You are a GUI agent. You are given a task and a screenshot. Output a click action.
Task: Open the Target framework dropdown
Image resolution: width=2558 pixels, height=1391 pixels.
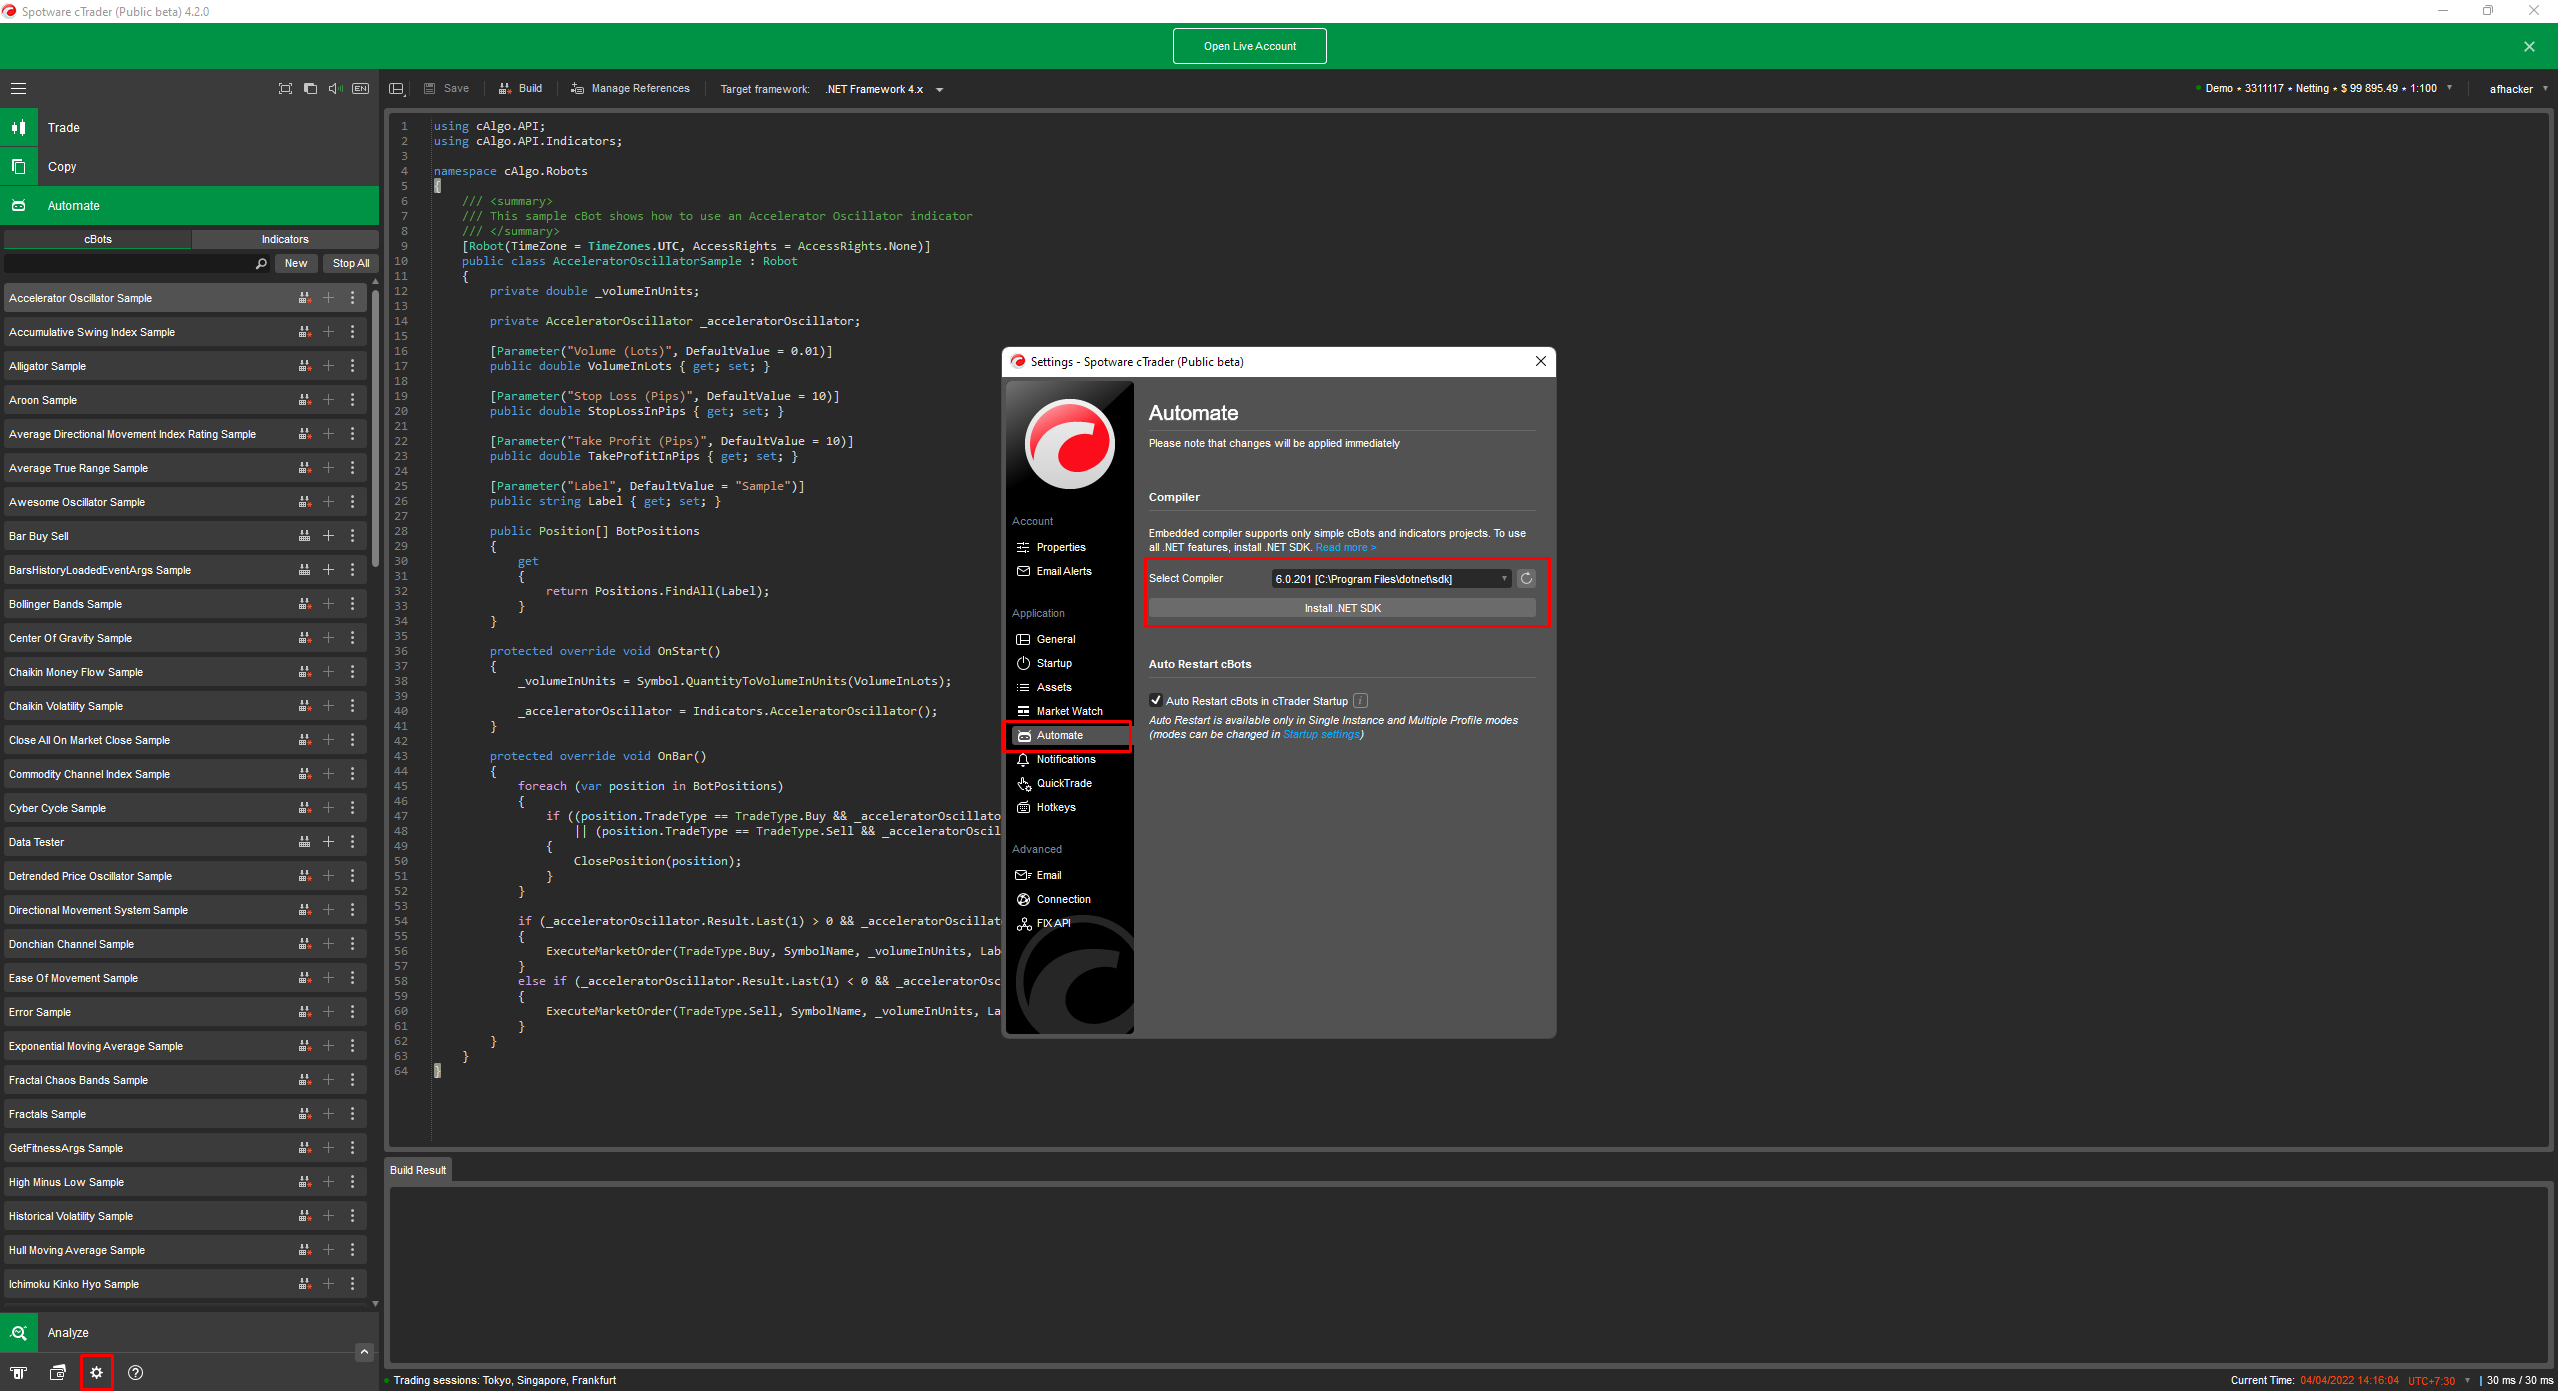tap(884, 89)
